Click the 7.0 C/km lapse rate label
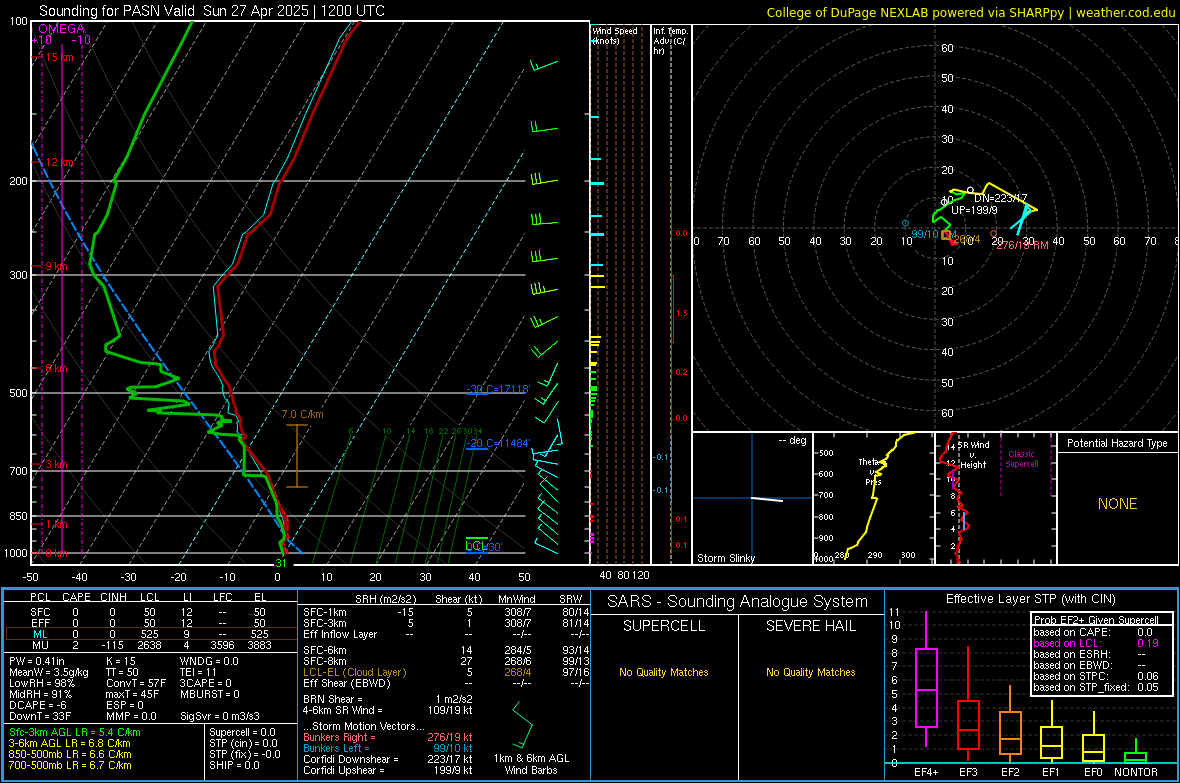The image size is (1180, 783). pos(302,414)
